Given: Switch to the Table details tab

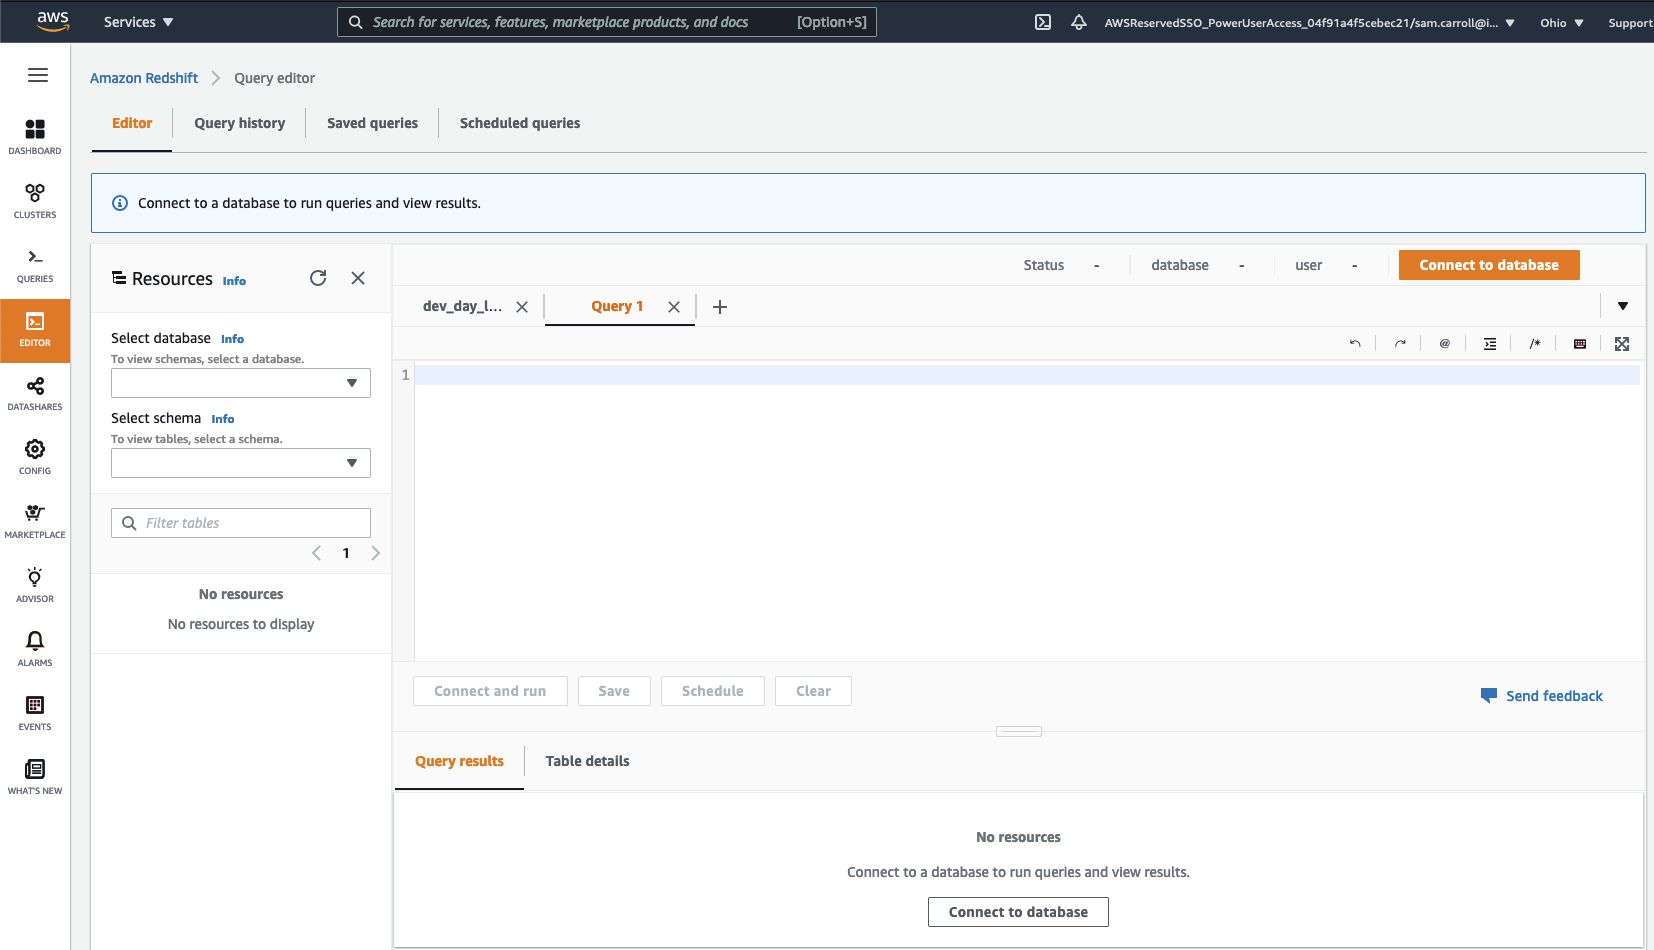Looking at the screenshot, I should click(588, 761).
